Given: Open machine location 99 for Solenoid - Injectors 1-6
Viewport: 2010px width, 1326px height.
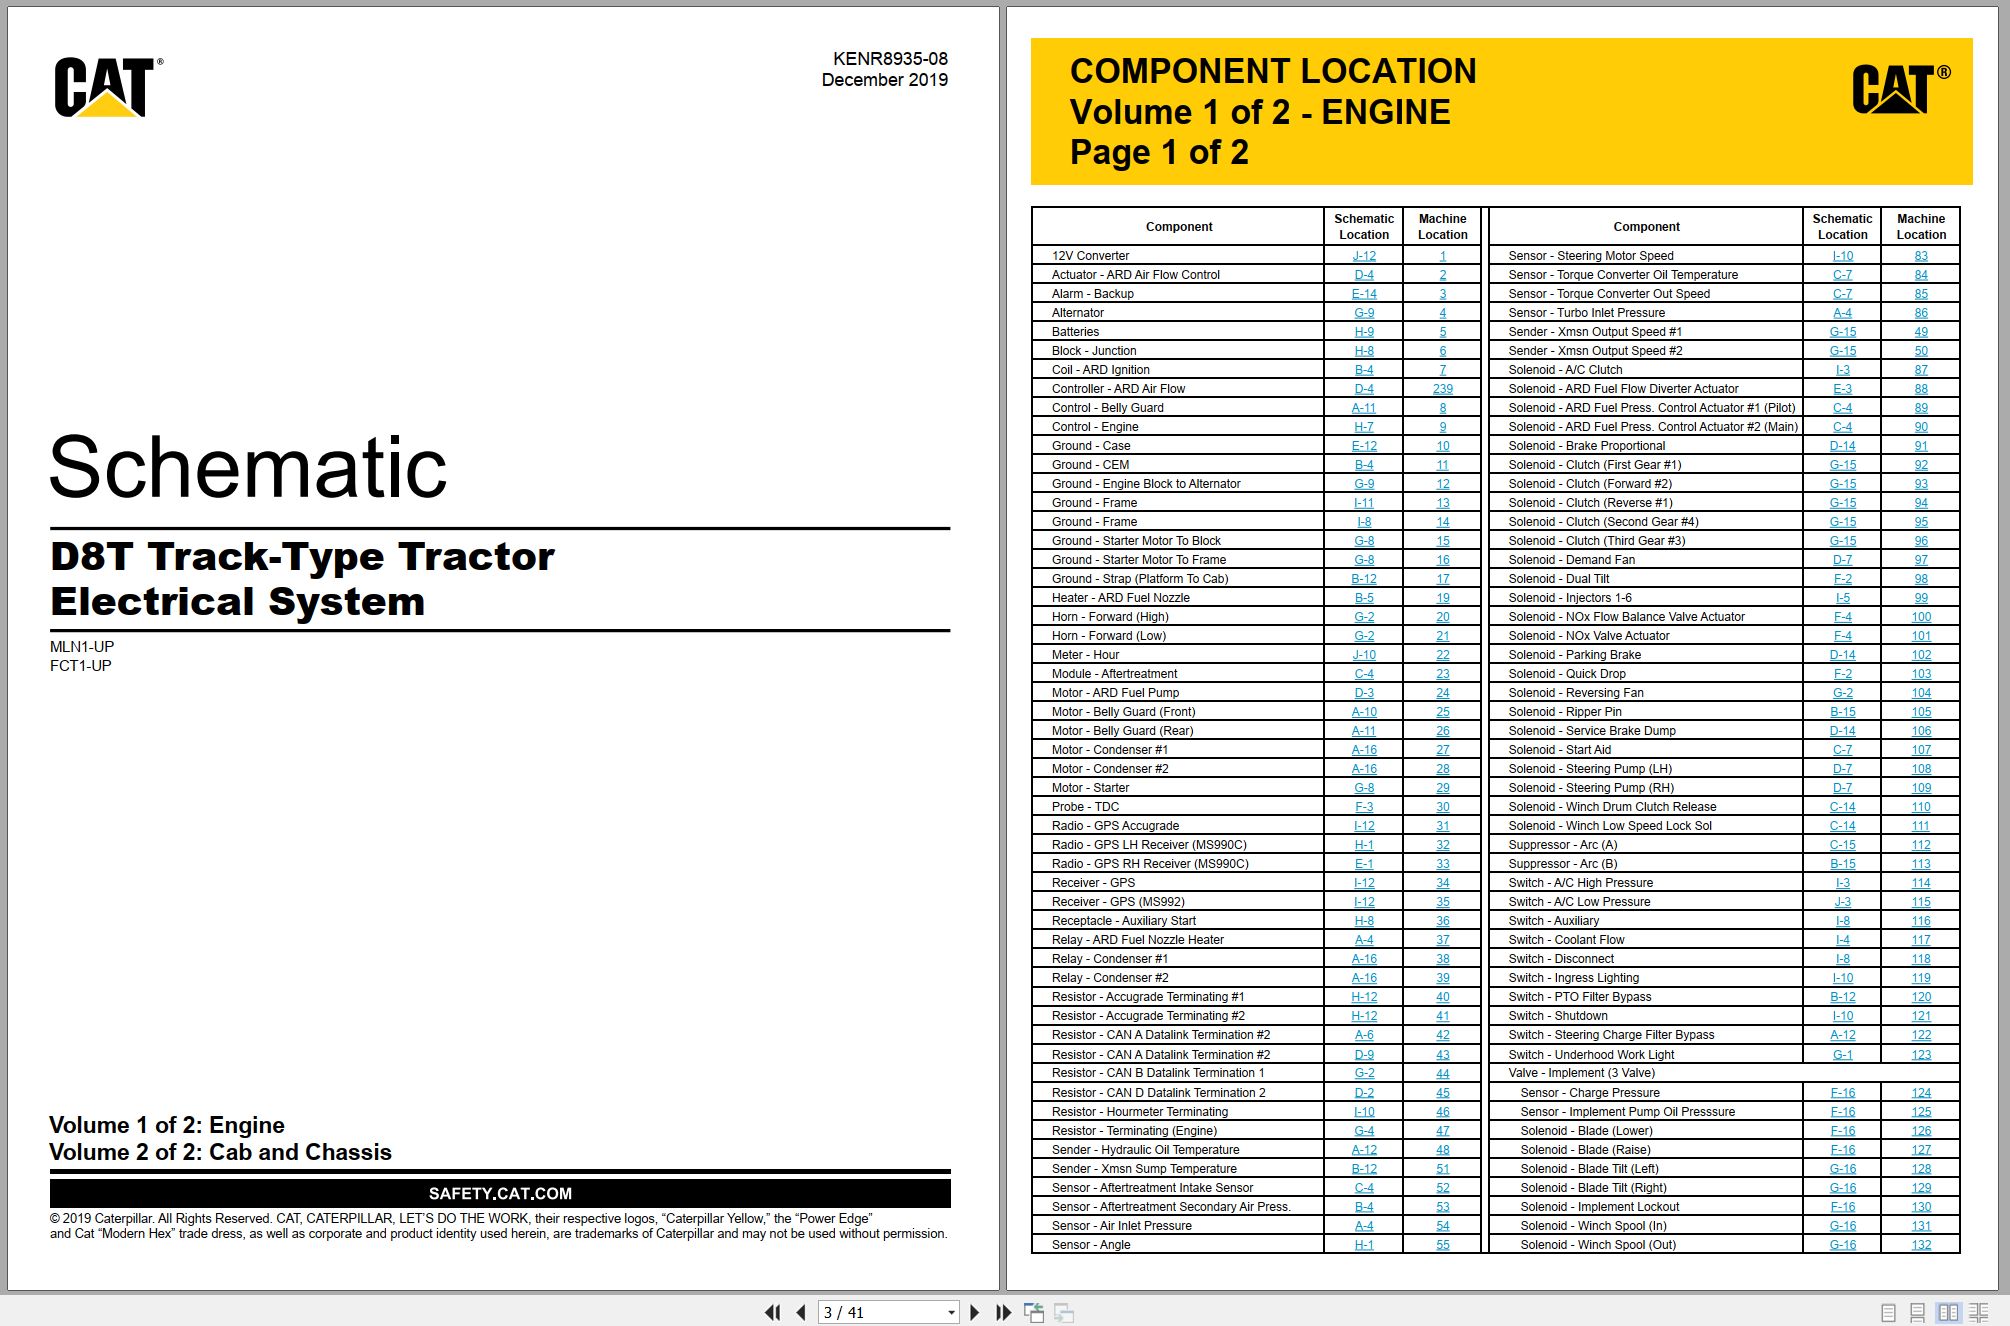Looking at the screenshot, I should (x=1921, y=598).
